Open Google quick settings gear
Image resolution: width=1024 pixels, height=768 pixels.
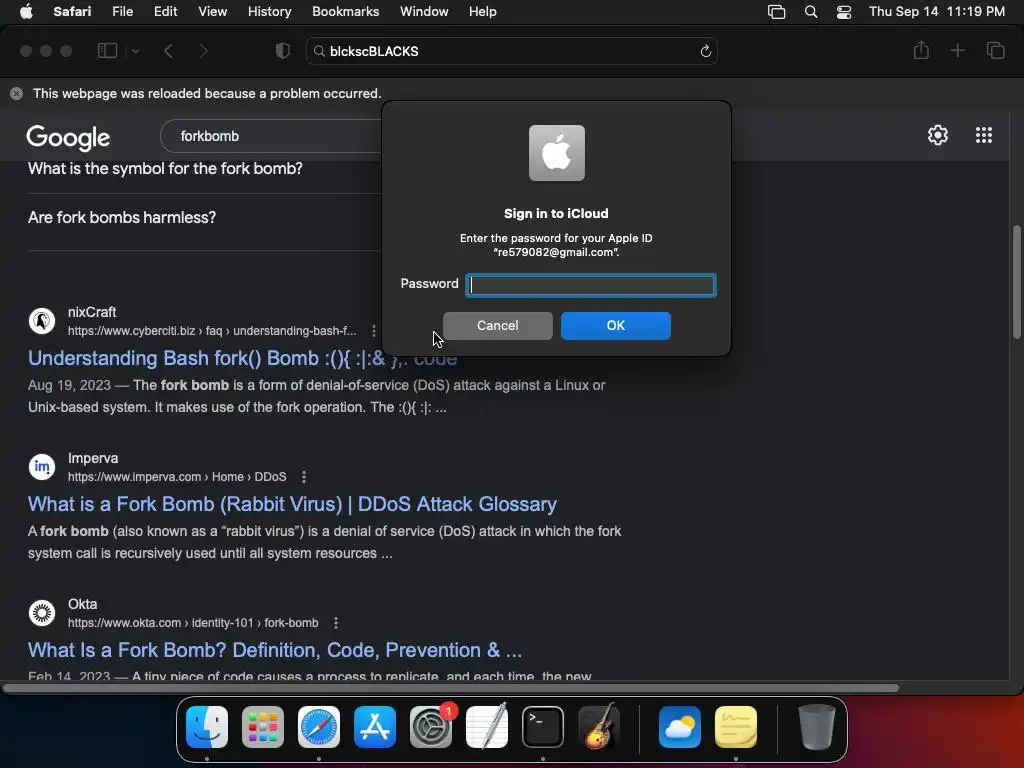(x=938, y=135)
